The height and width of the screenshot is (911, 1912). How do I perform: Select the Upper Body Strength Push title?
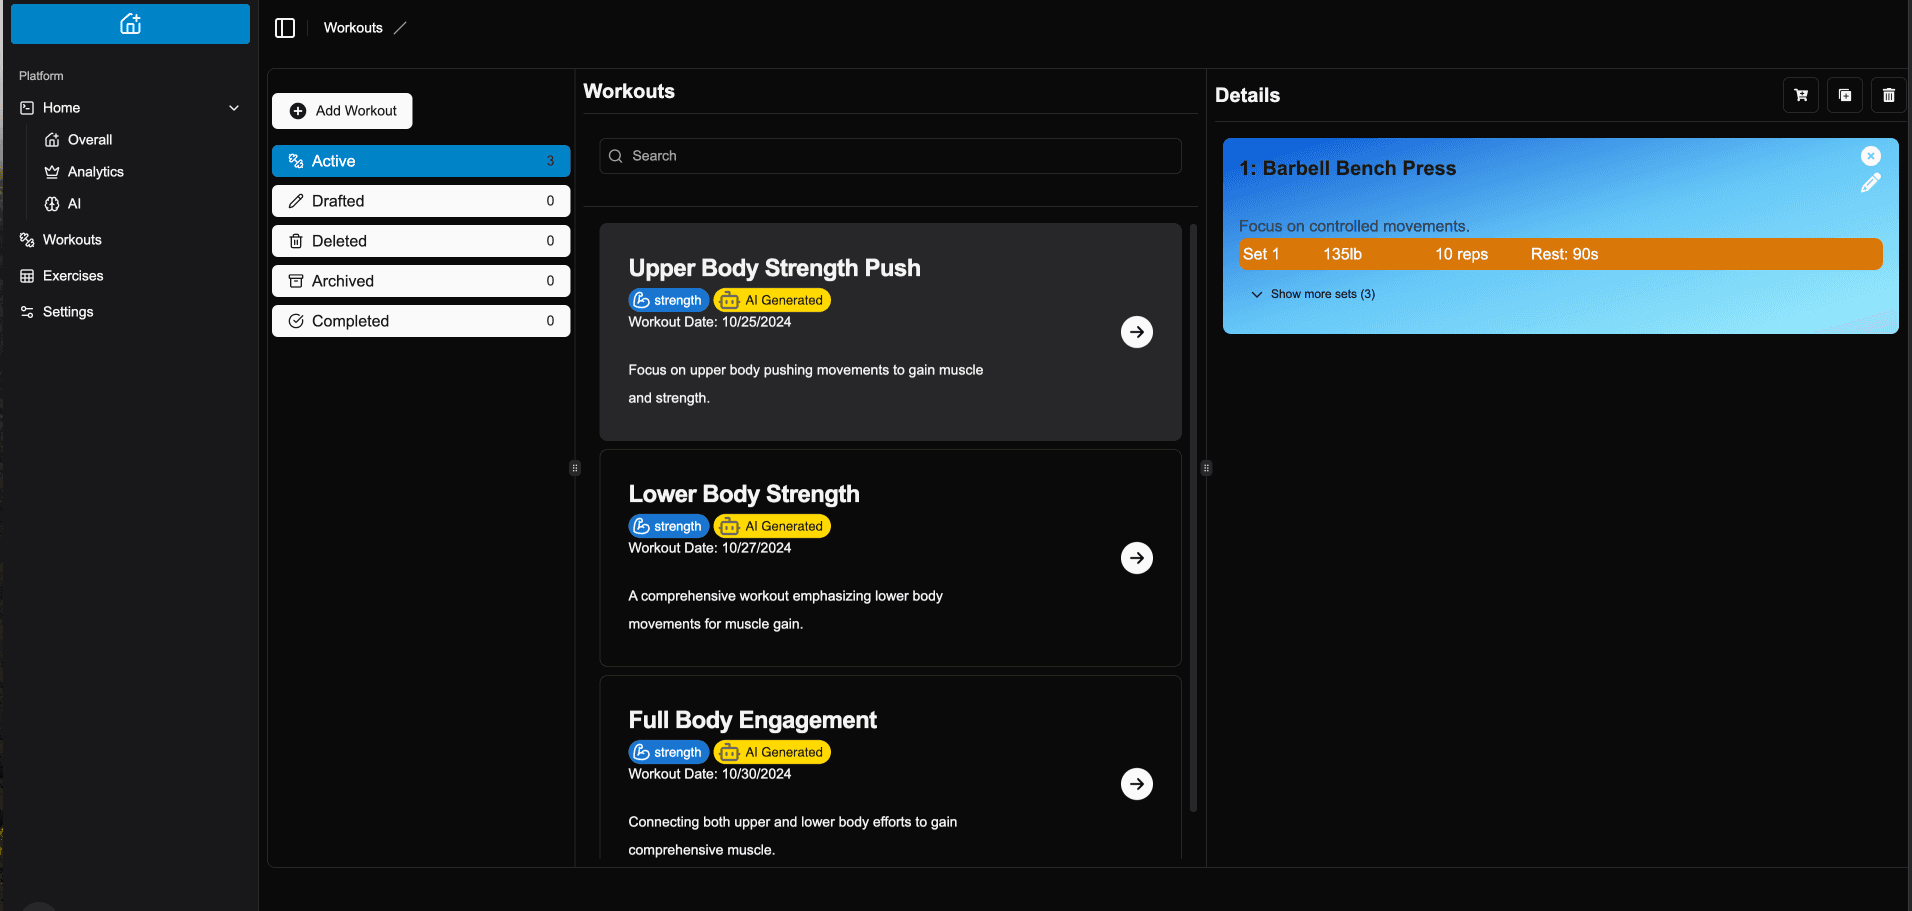pos(774,268)
